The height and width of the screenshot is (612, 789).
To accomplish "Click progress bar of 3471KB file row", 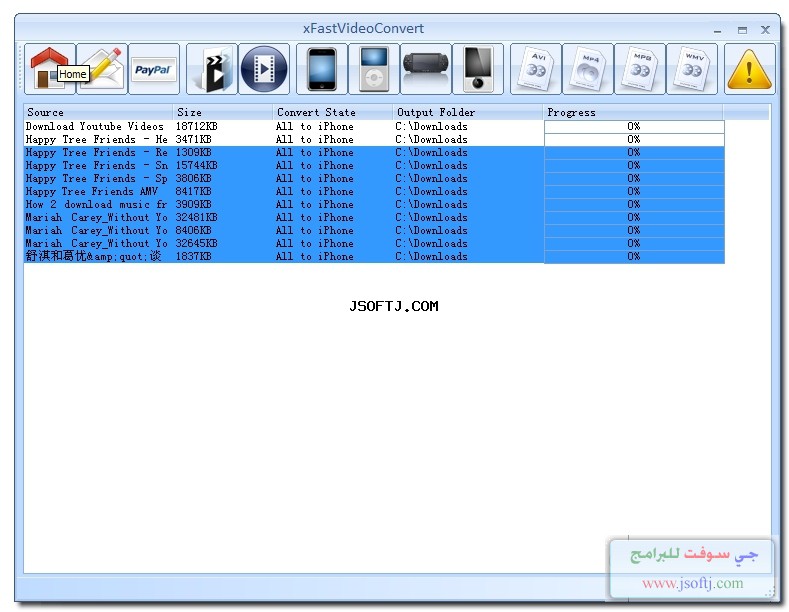I will tap(634, 139).
